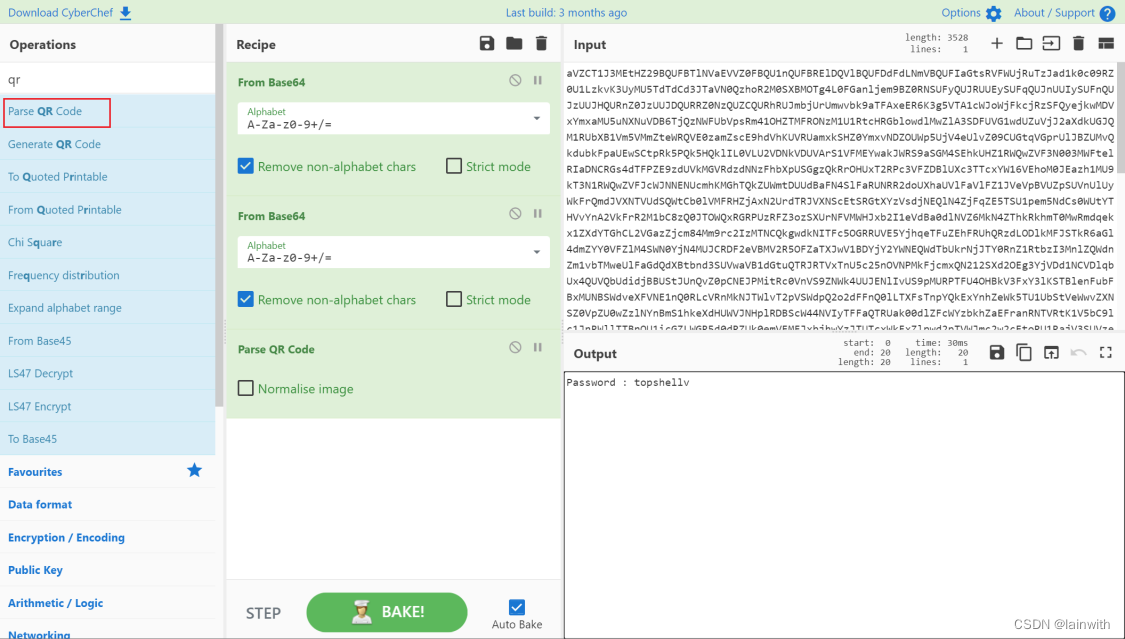Disable the first From Base64 operation
Viewport: 1125px width, 639px height.
pos(515,80)
